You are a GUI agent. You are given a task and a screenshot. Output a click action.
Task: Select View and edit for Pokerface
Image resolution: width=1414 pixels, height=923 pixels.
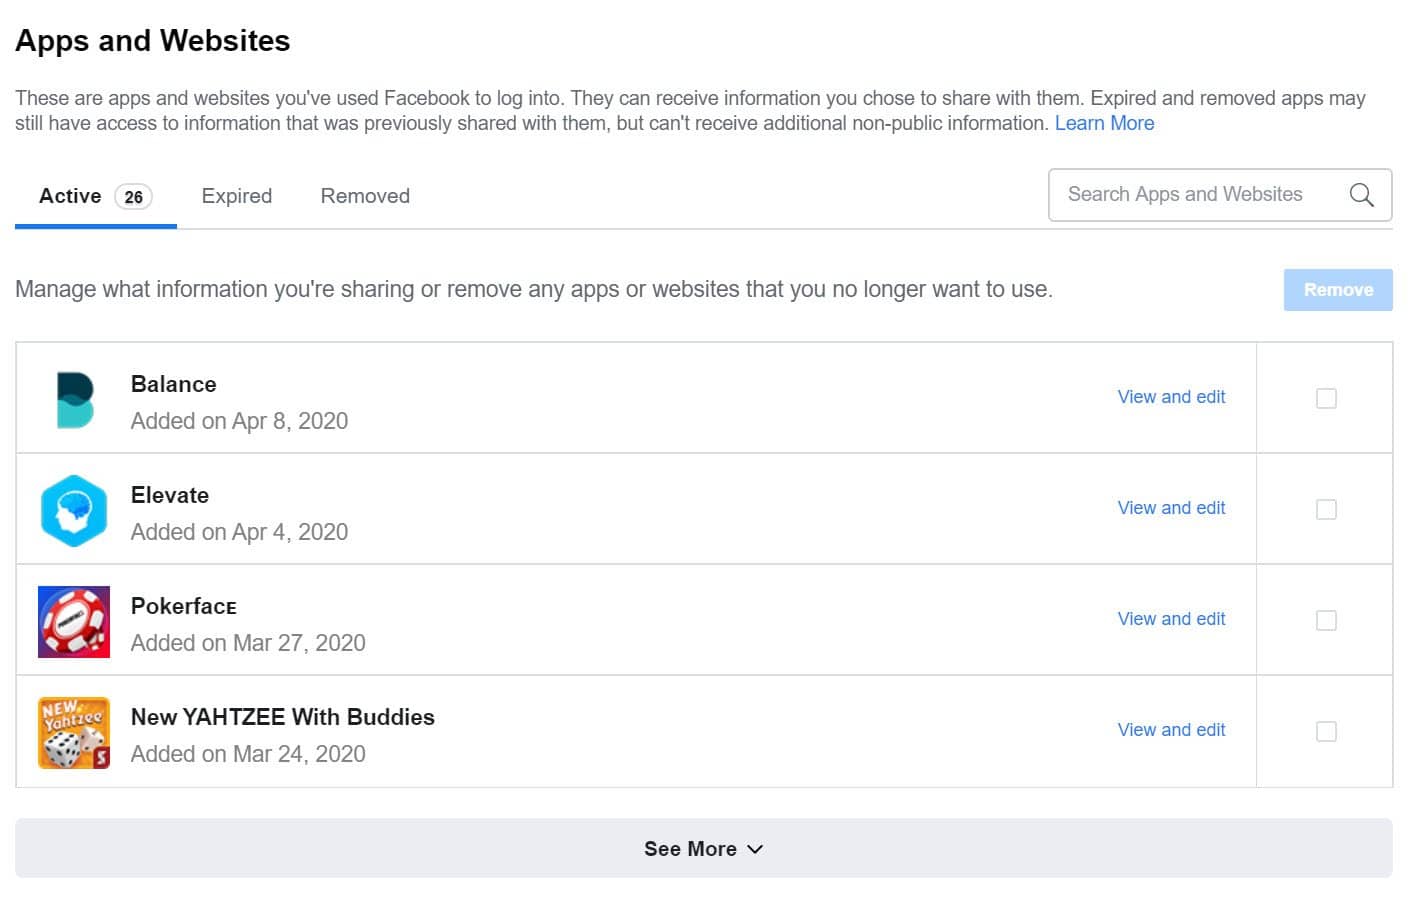[1171, 619]
